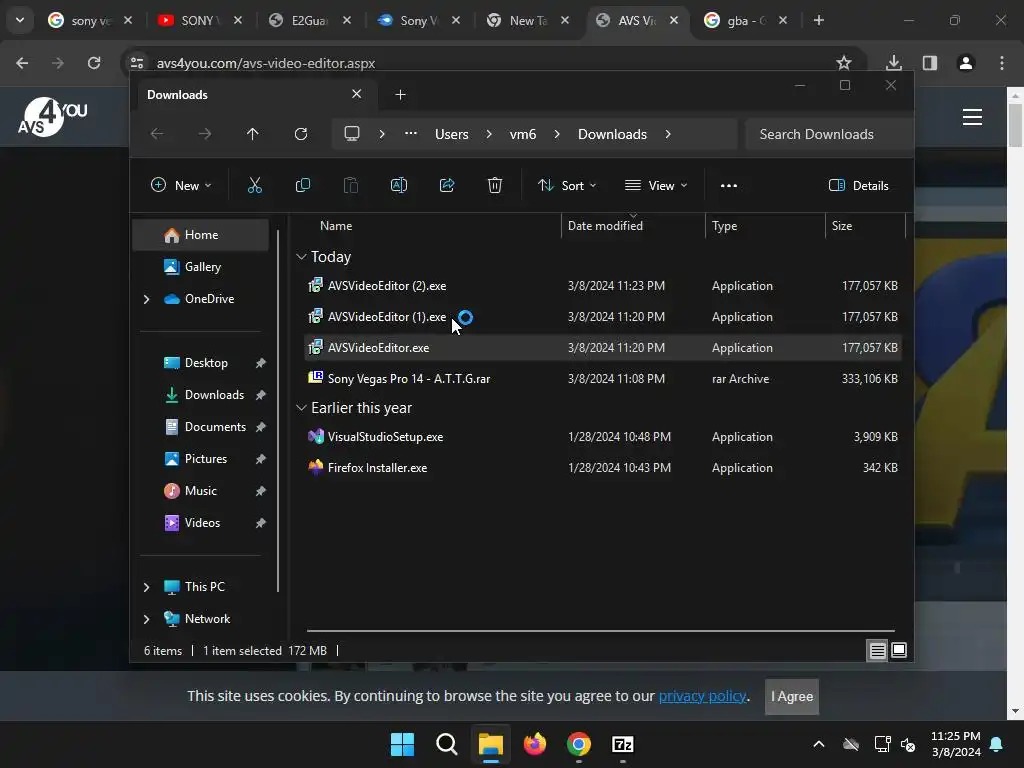This screenshot has width=1024, height=768.
Task: Click the Share icon in Explorer toolbar
Action: (x=447, y=185)
